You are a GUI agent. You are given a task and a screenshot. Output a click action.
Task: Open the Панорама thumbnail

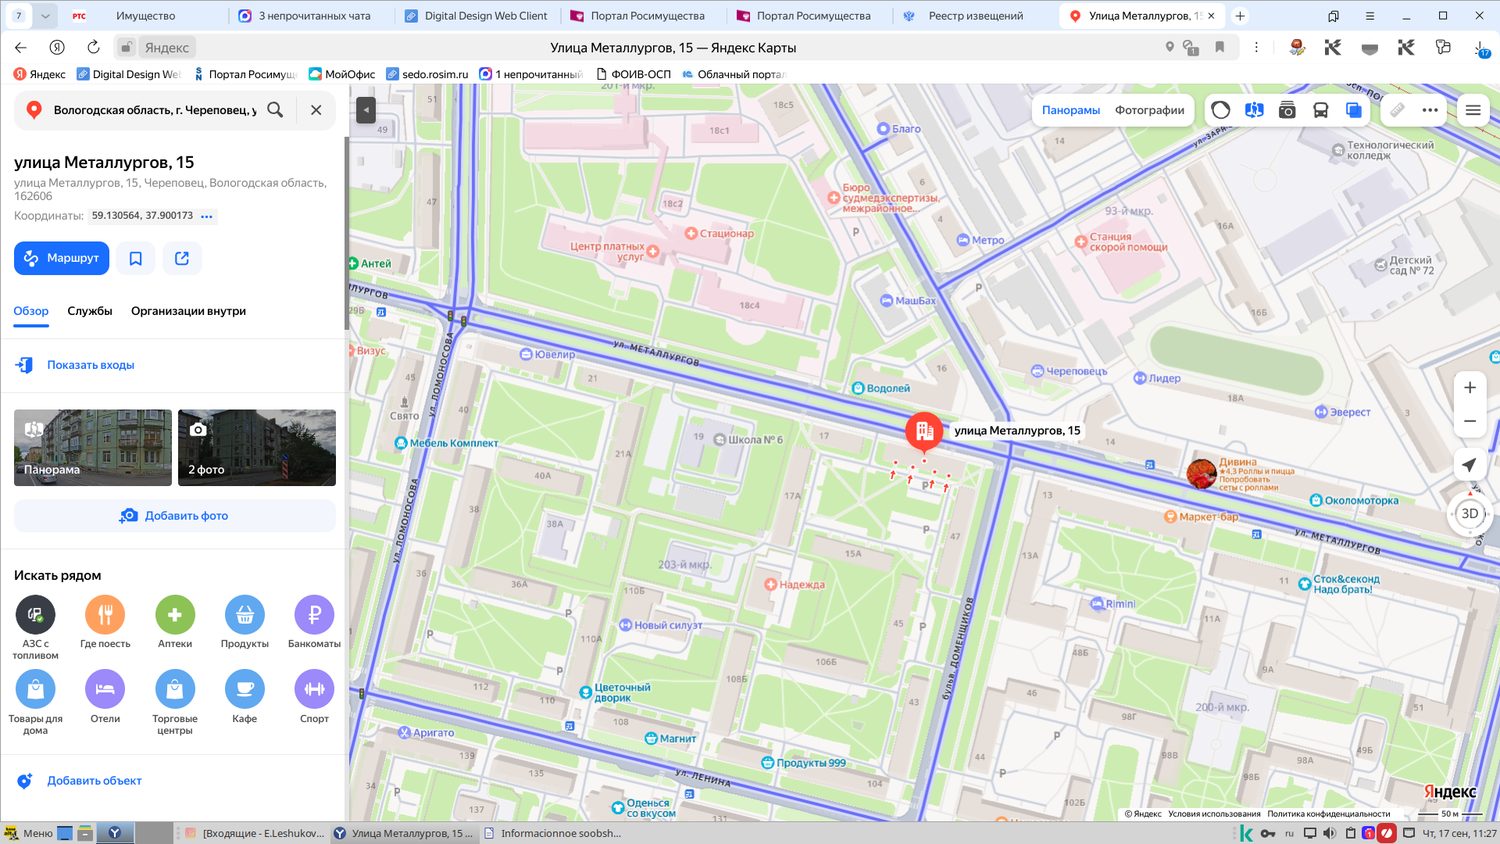(x=93, y=447)
